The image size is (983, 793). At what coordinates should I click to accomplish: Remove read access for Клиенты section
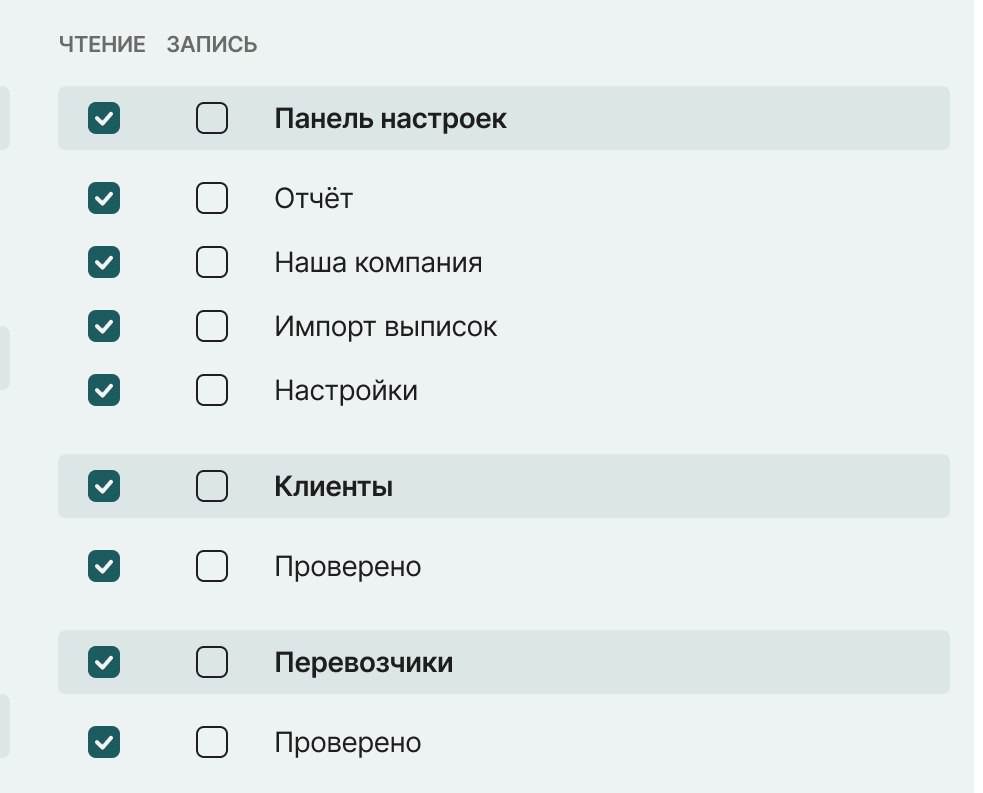point(104,487)
